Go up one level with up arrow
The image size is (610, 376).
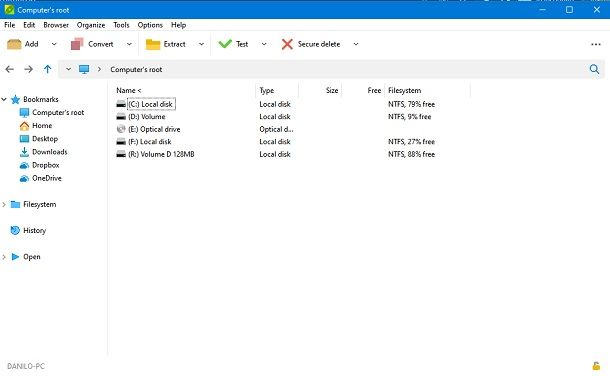(47, 69)
